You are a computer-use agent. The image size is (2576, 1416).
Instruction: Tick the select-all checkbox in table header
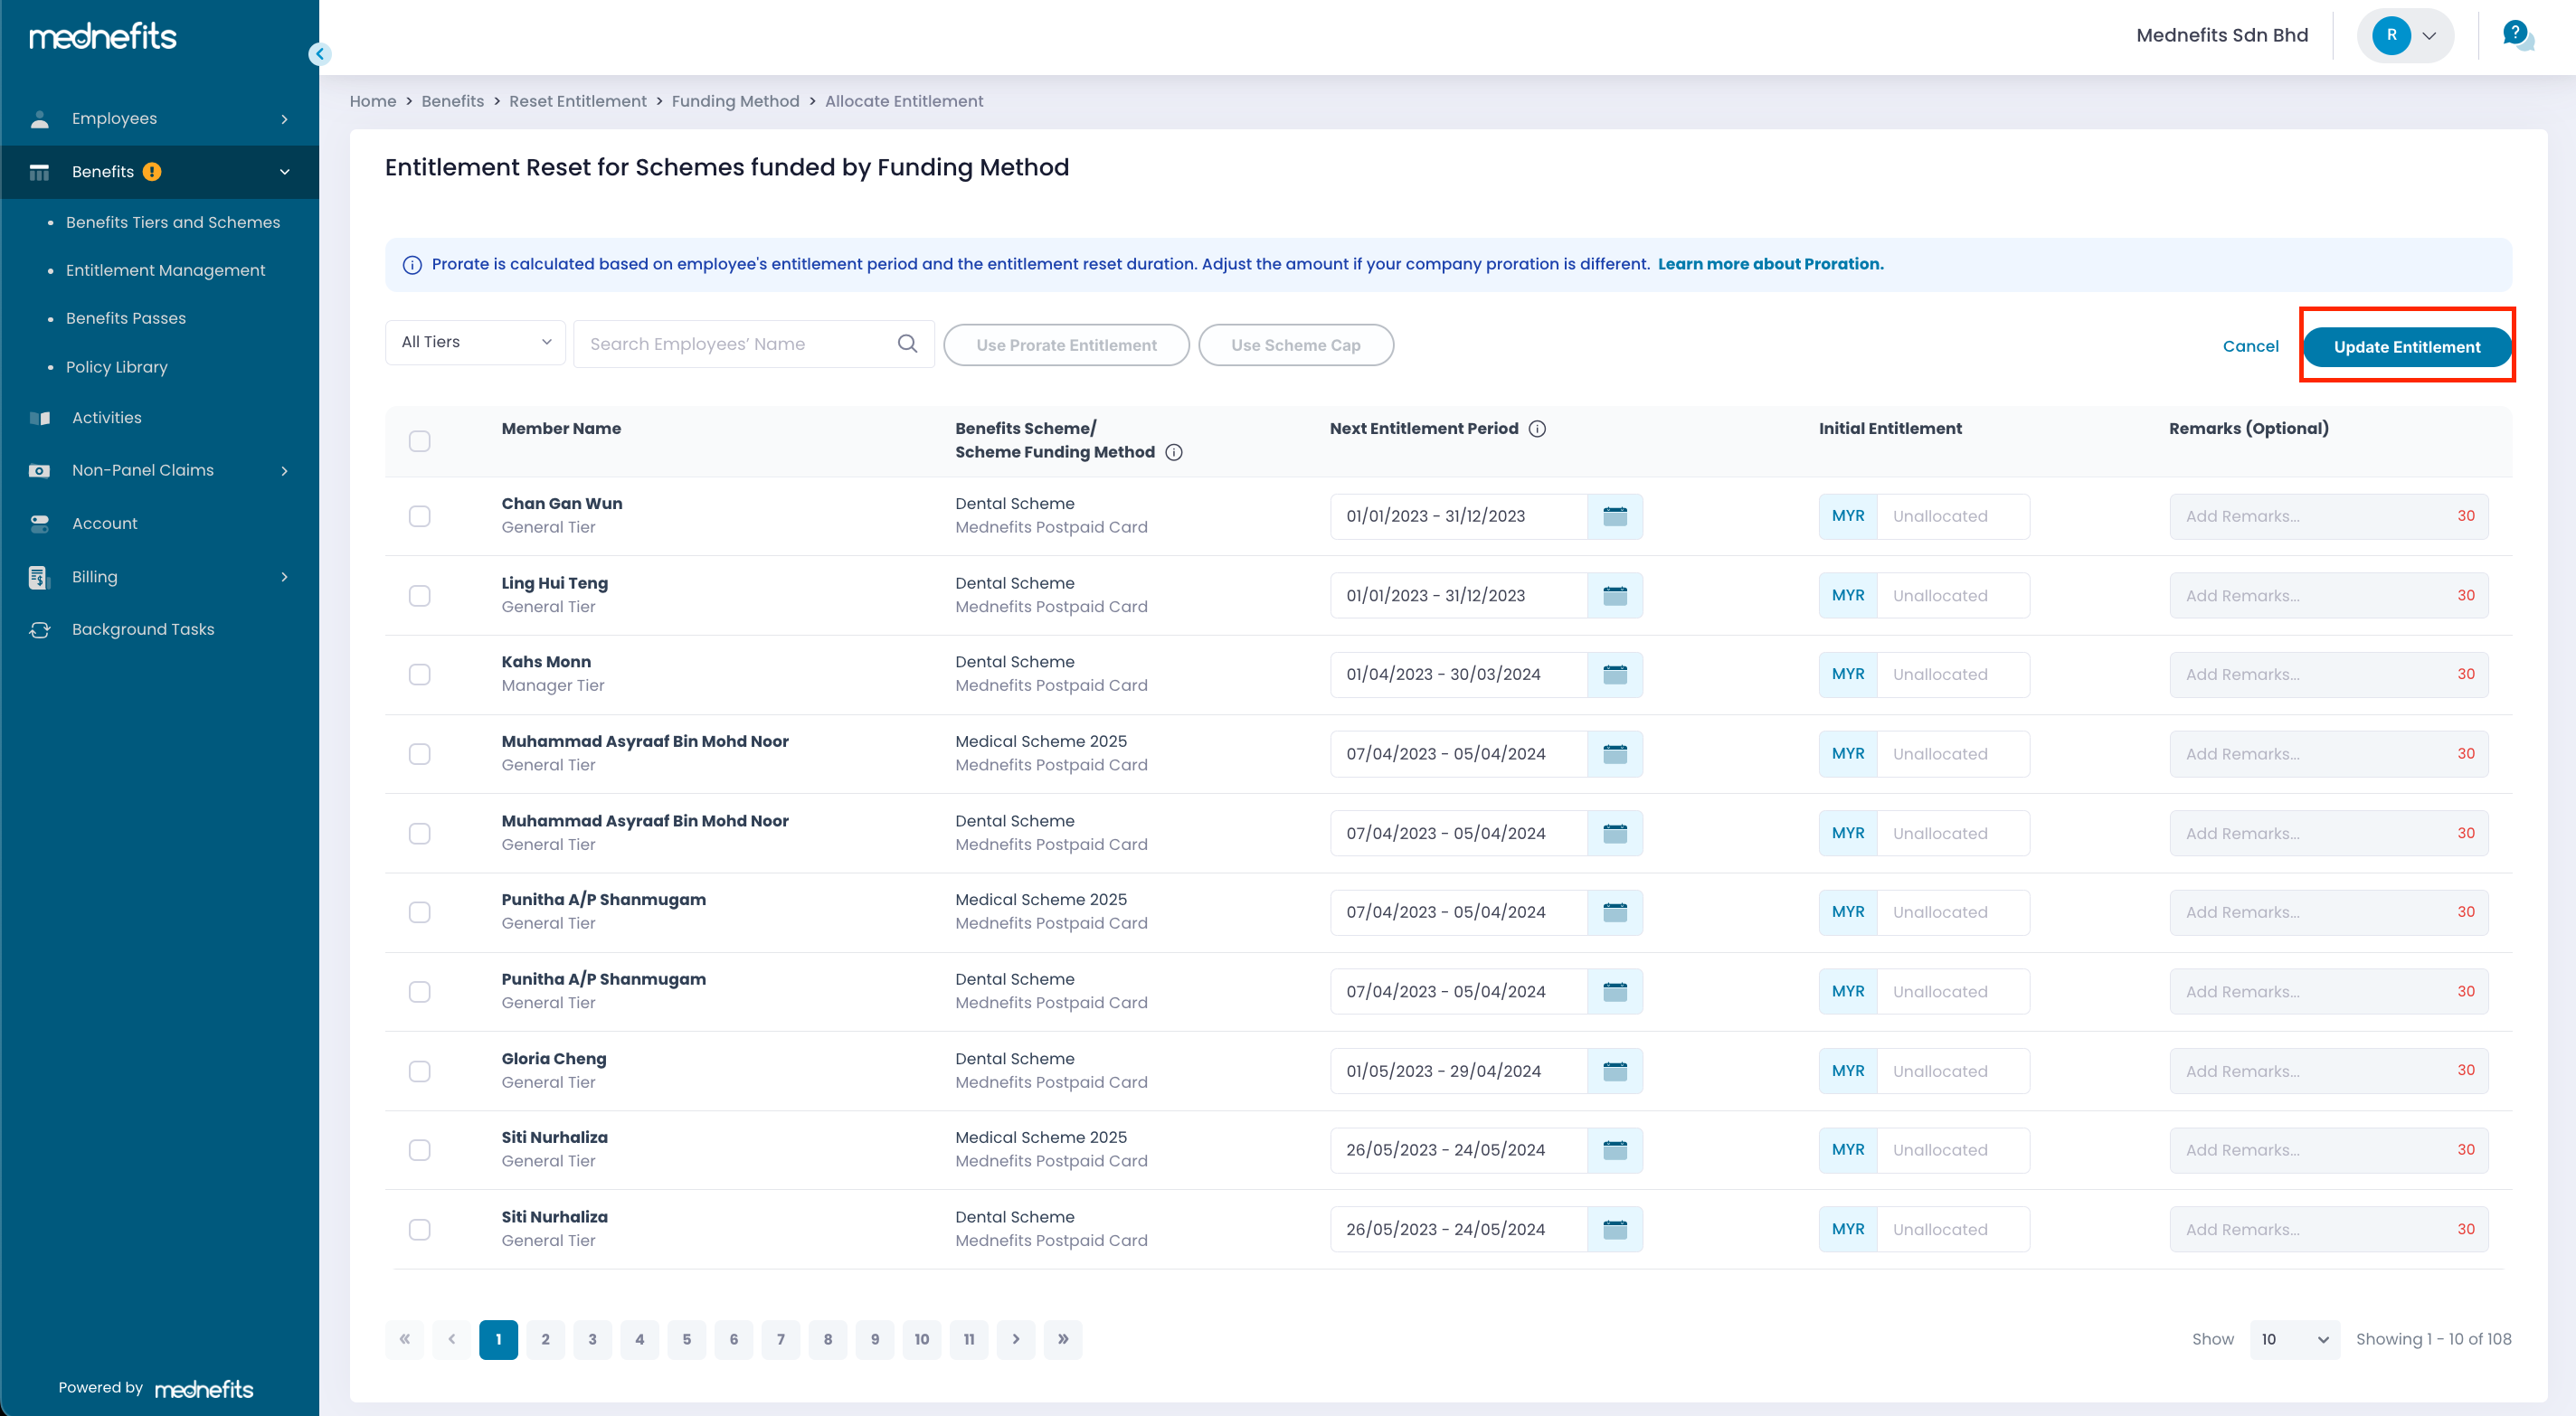(420, 441)
